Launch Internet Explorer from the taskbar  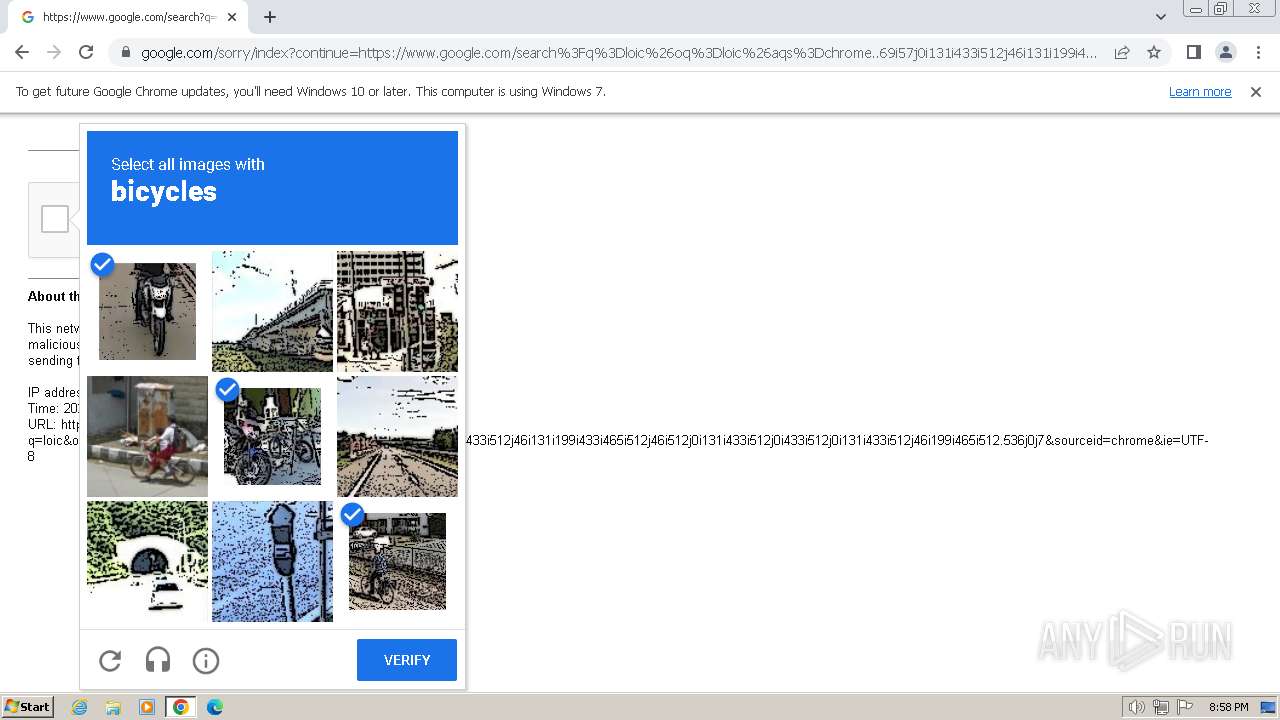click(80, 707)
